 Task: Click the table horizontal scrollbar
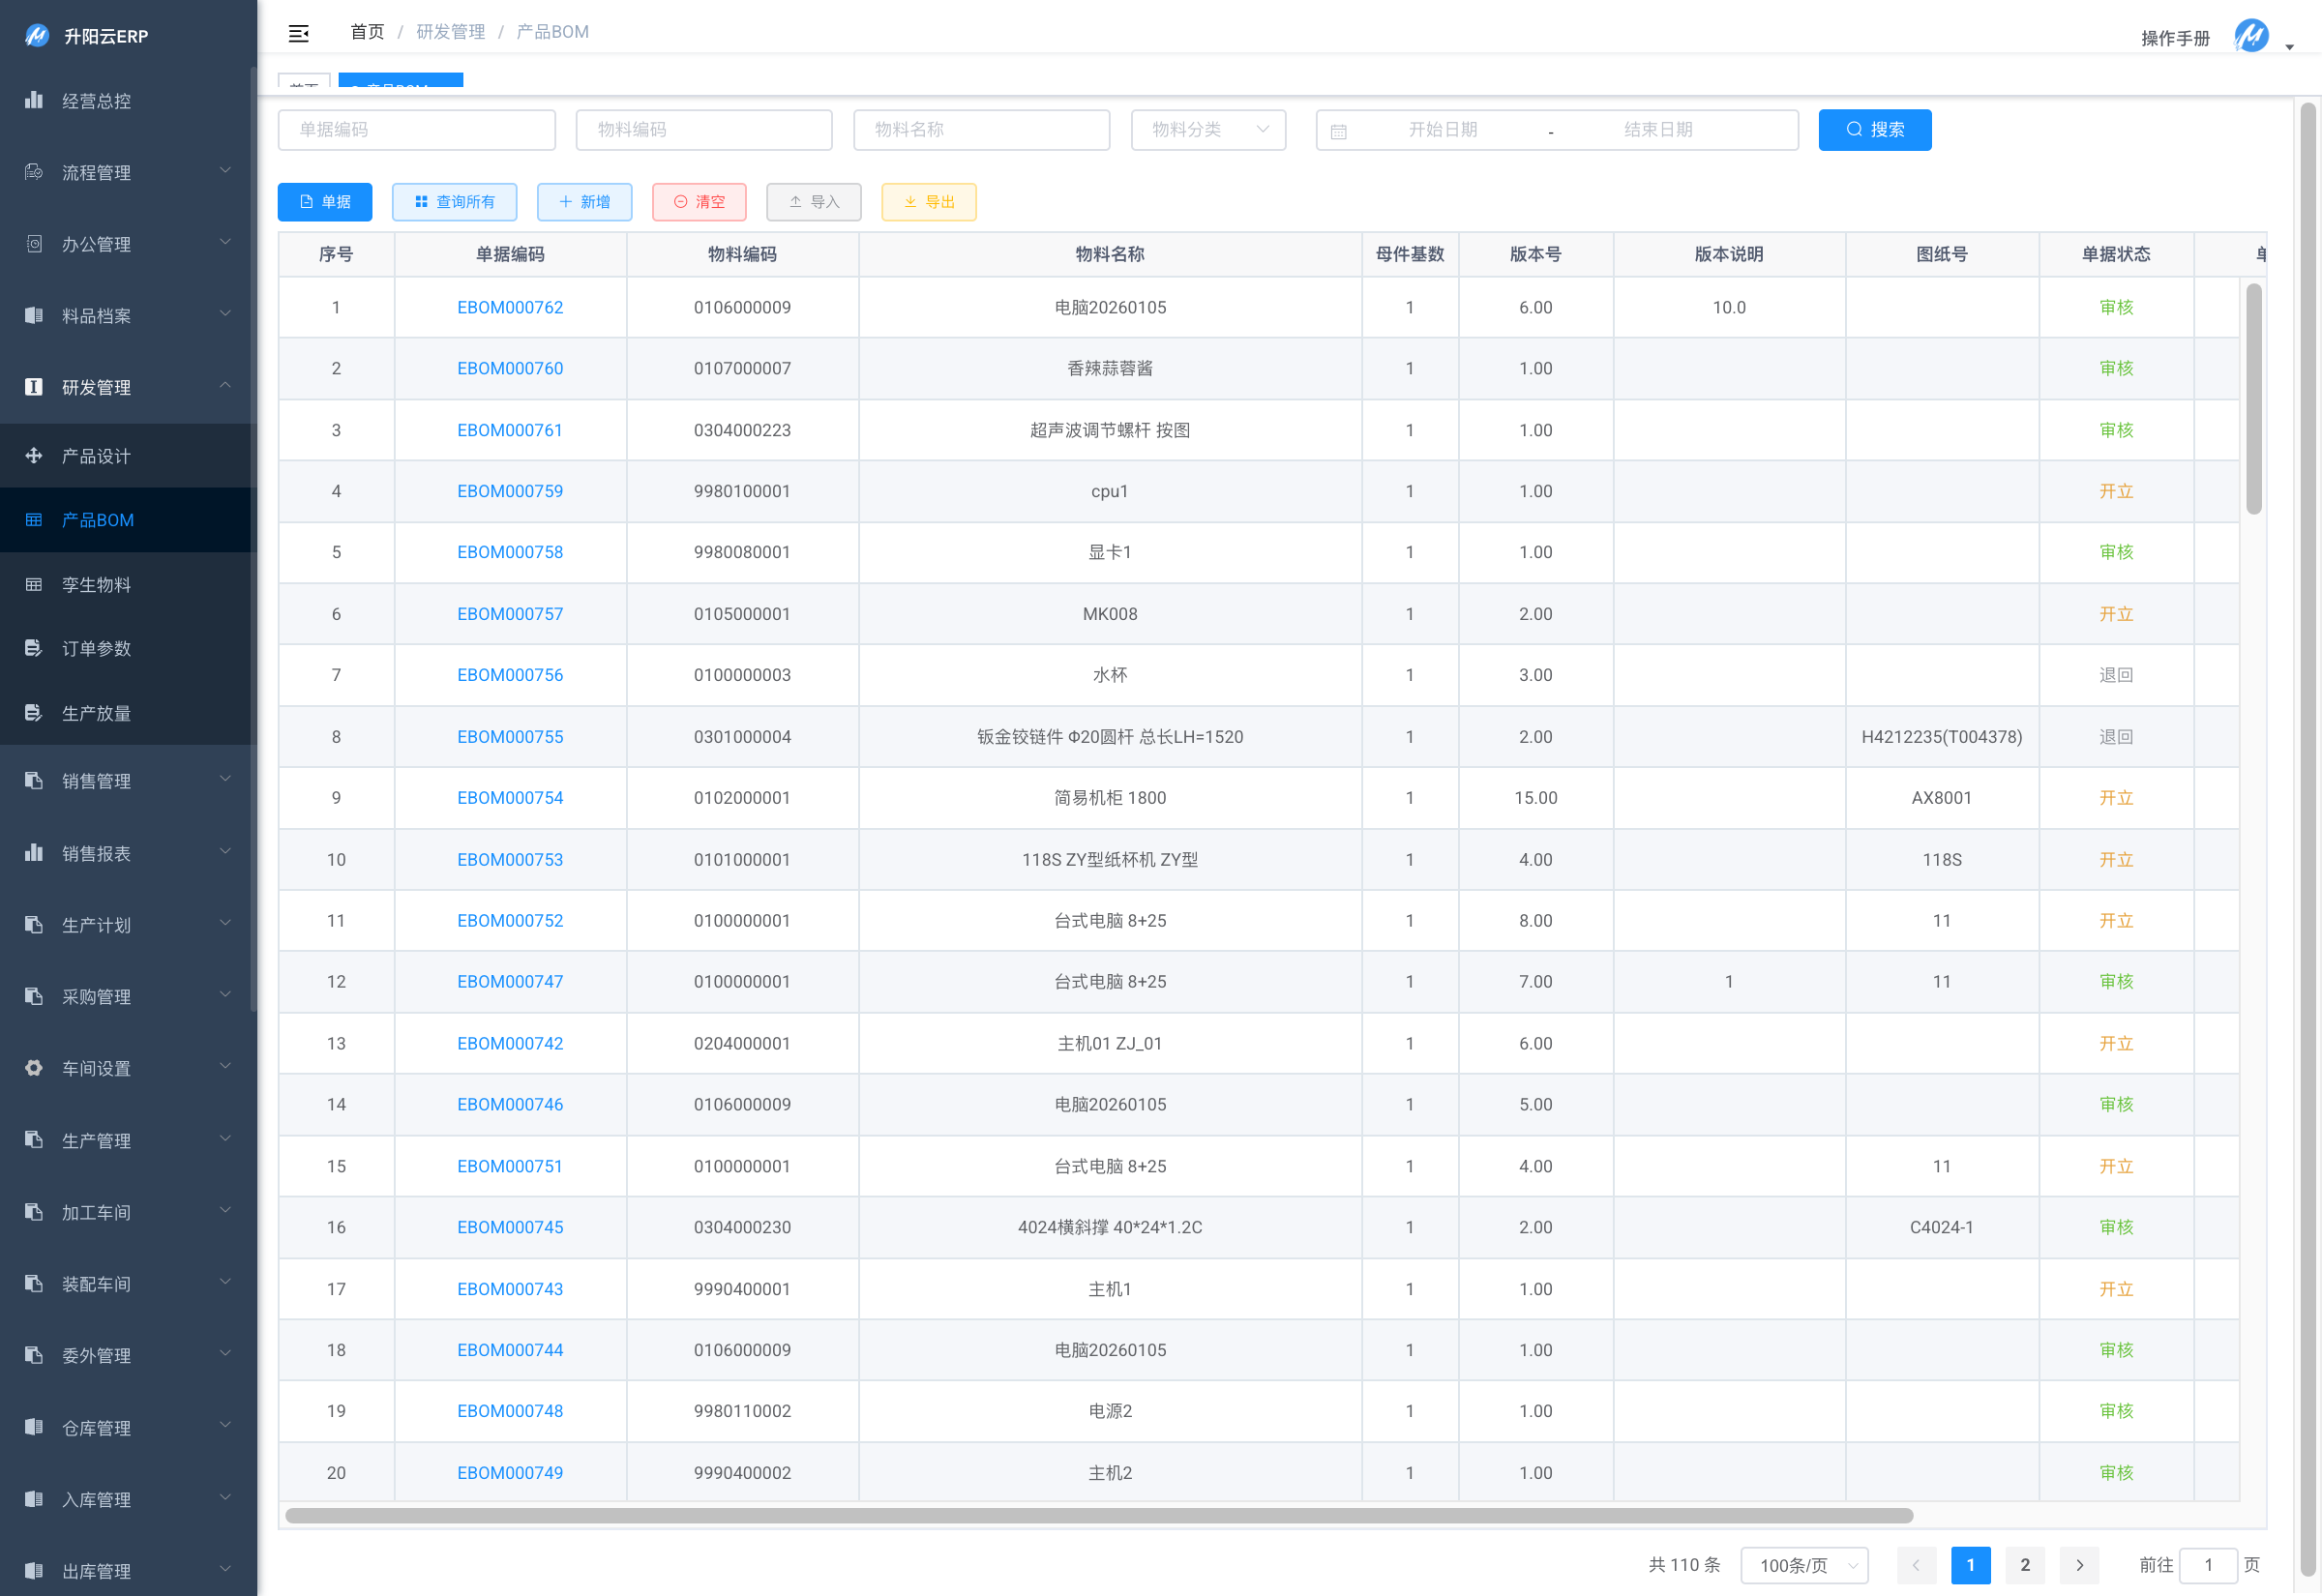(1098, 1516)
